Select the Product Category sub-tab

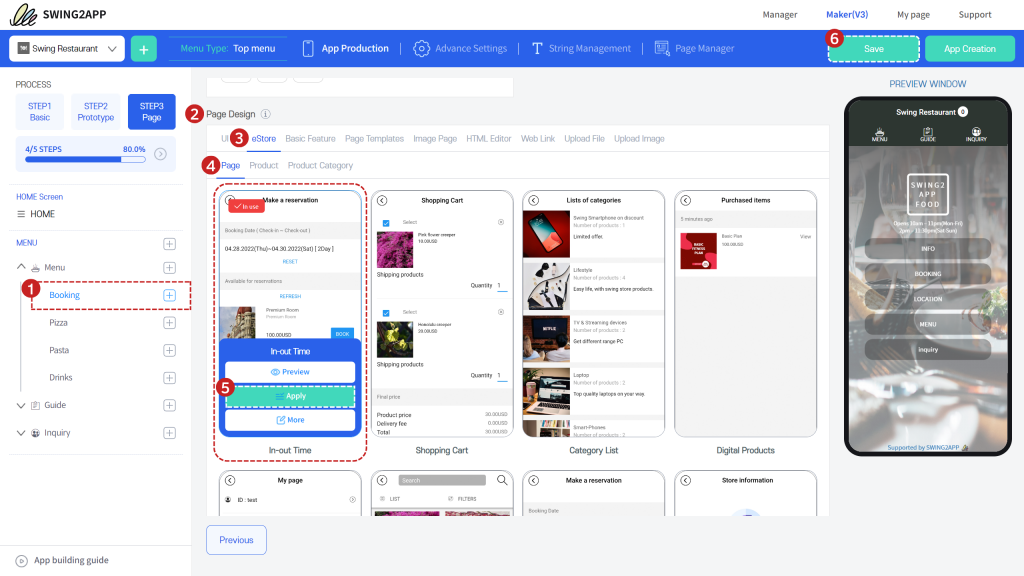click(x=320, y=165)
